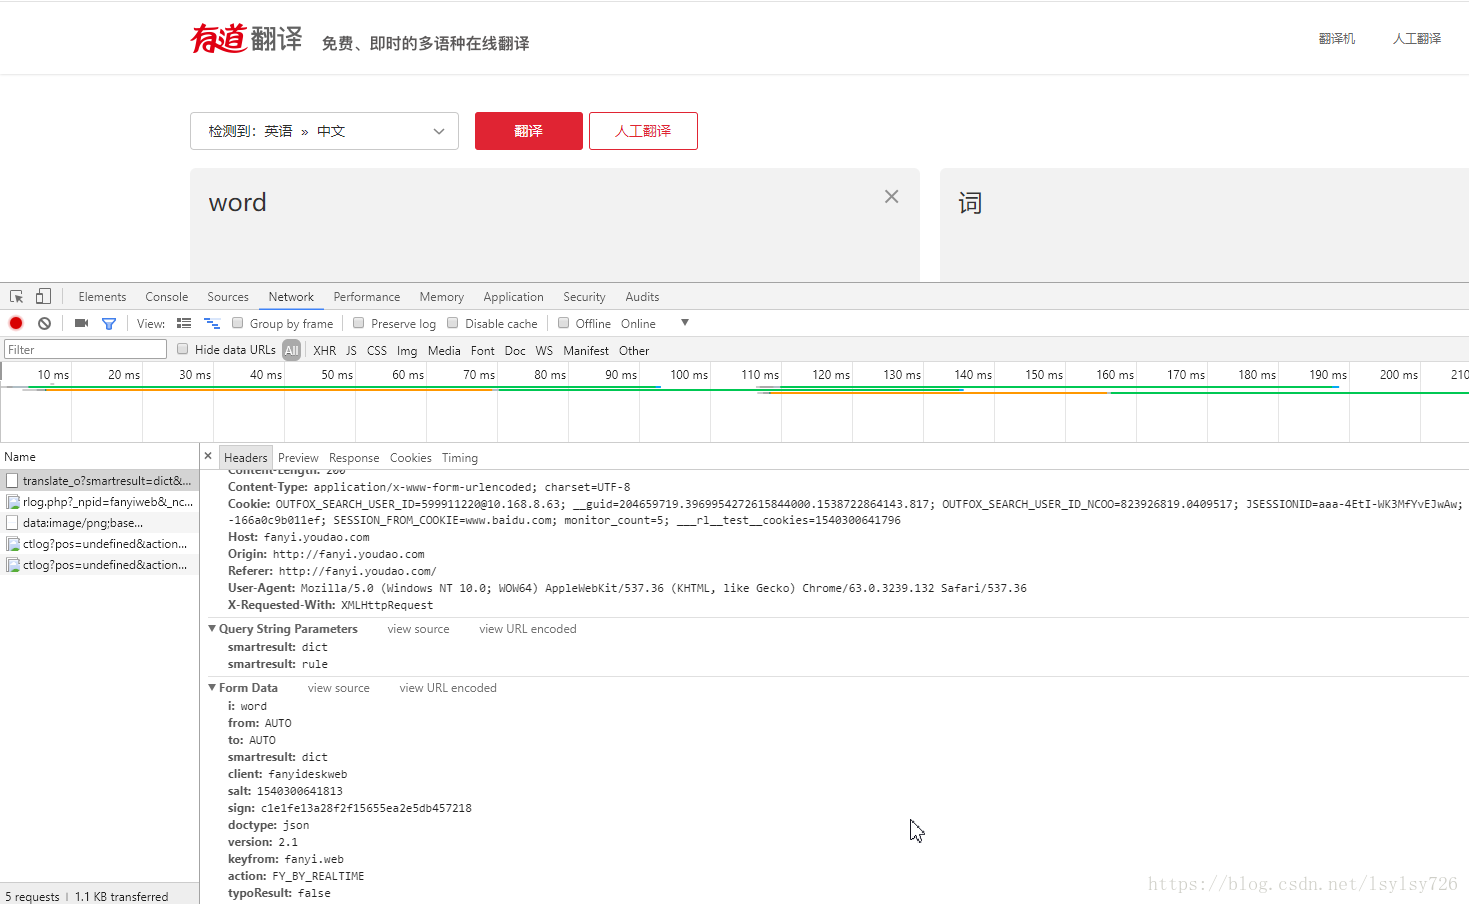Clear the word input with the X
The height and width of the screenshot is (904, 1469).
pyautogui.click(x=891, y=197)
